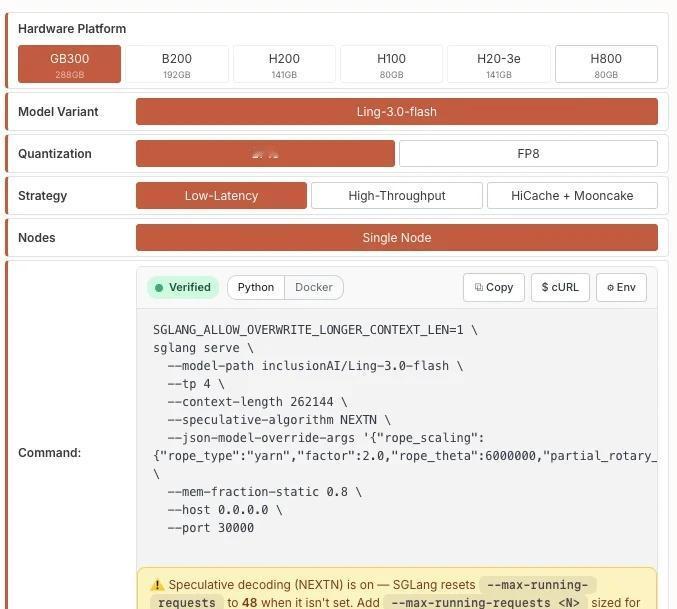The image size is (677, 609).
Task: Open the Python command tab
Action: click(x=256, y=287)
